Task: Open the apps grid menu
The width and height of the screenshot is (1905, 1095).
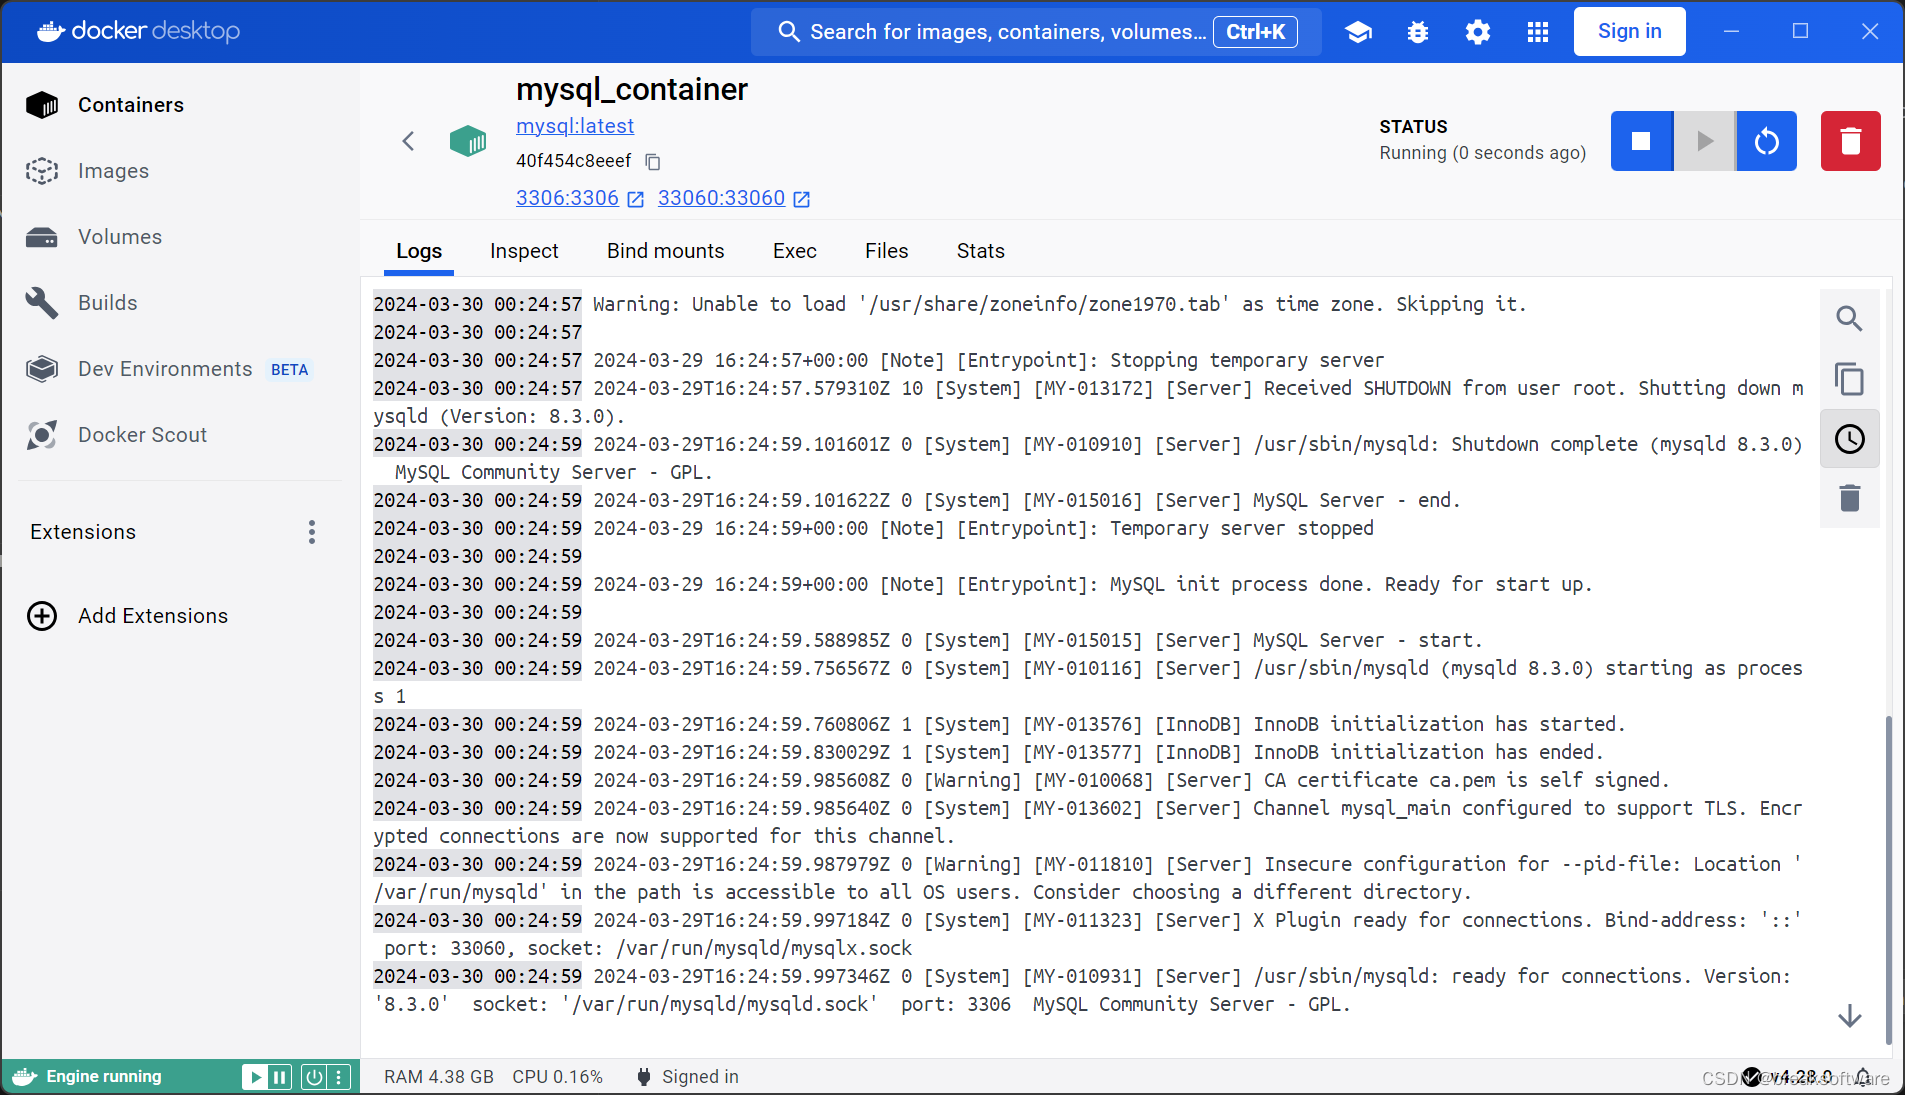Action: [1538, 32]
